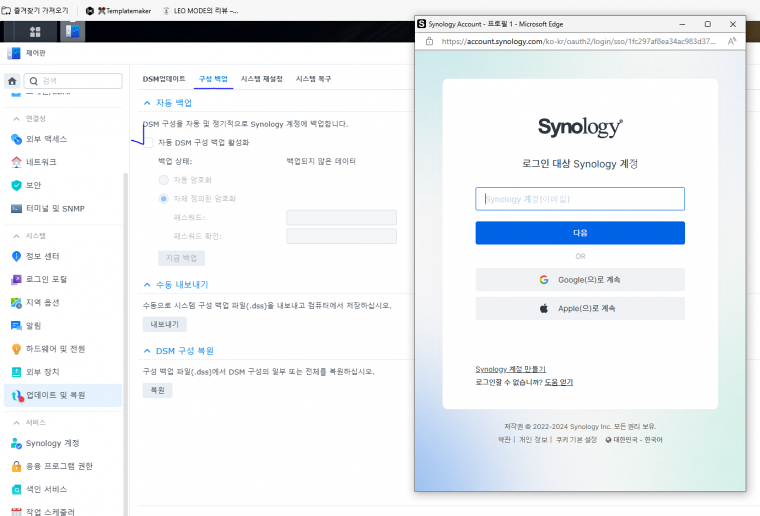The width and height of the screenshot is (760, 516).
Task: Click the Apple logo sign-in option
Action: (x=544, y=308)
